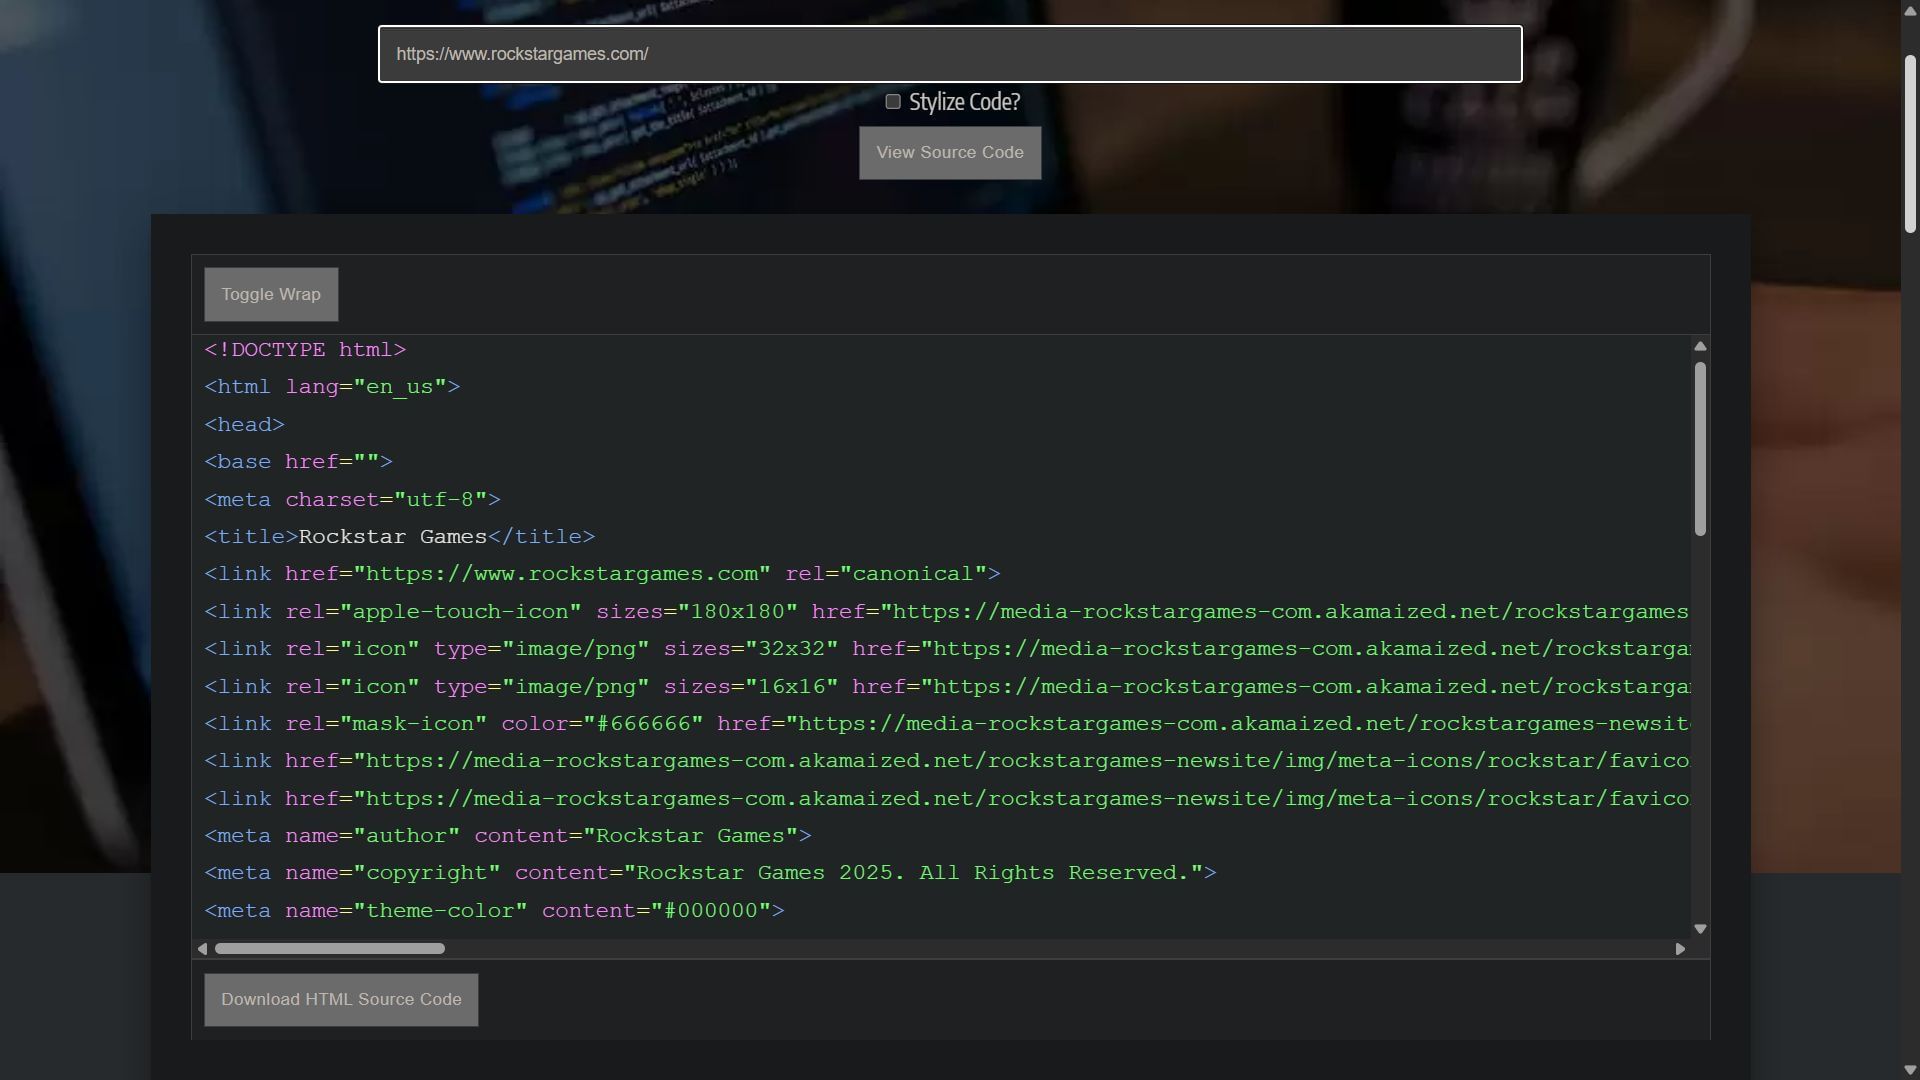The image size is (1920, 1080).
Task: Click the page's vertical scrollbar thumb
Action: 1910,145
